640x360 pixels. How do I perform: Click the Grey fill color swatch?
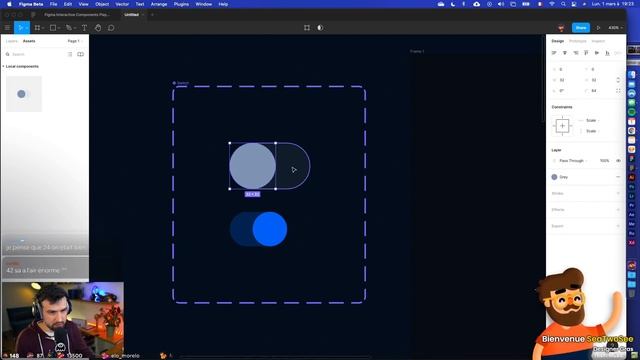click(554, 177)
